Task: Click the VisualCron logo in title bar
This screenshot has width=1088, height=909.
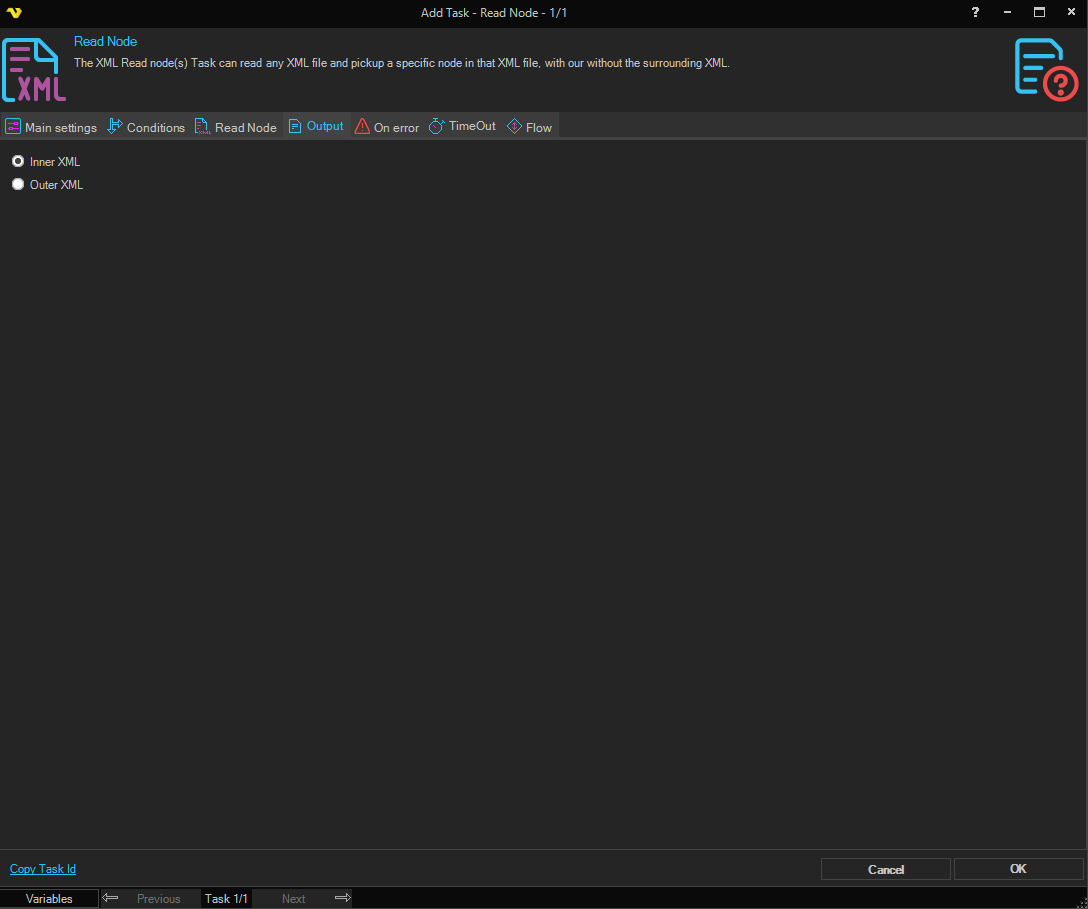Action: click(x=13, y=13)
